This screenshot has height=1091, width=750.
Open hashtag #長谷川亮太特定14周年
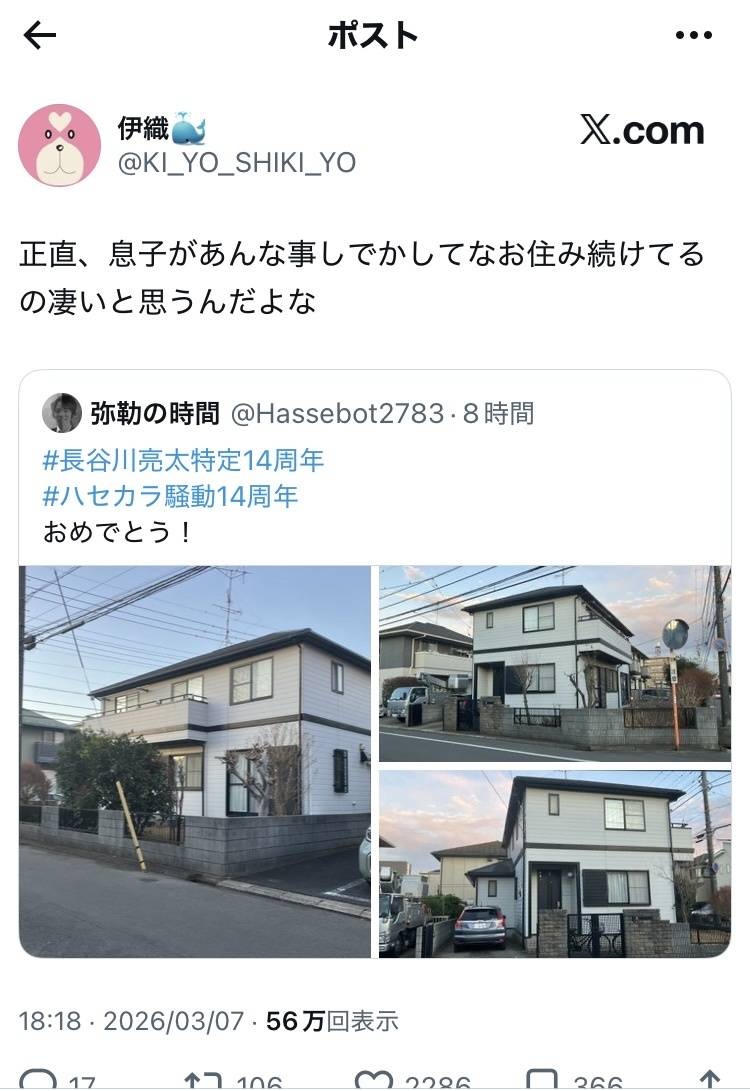pyautogui.click(x=183, y=461)
